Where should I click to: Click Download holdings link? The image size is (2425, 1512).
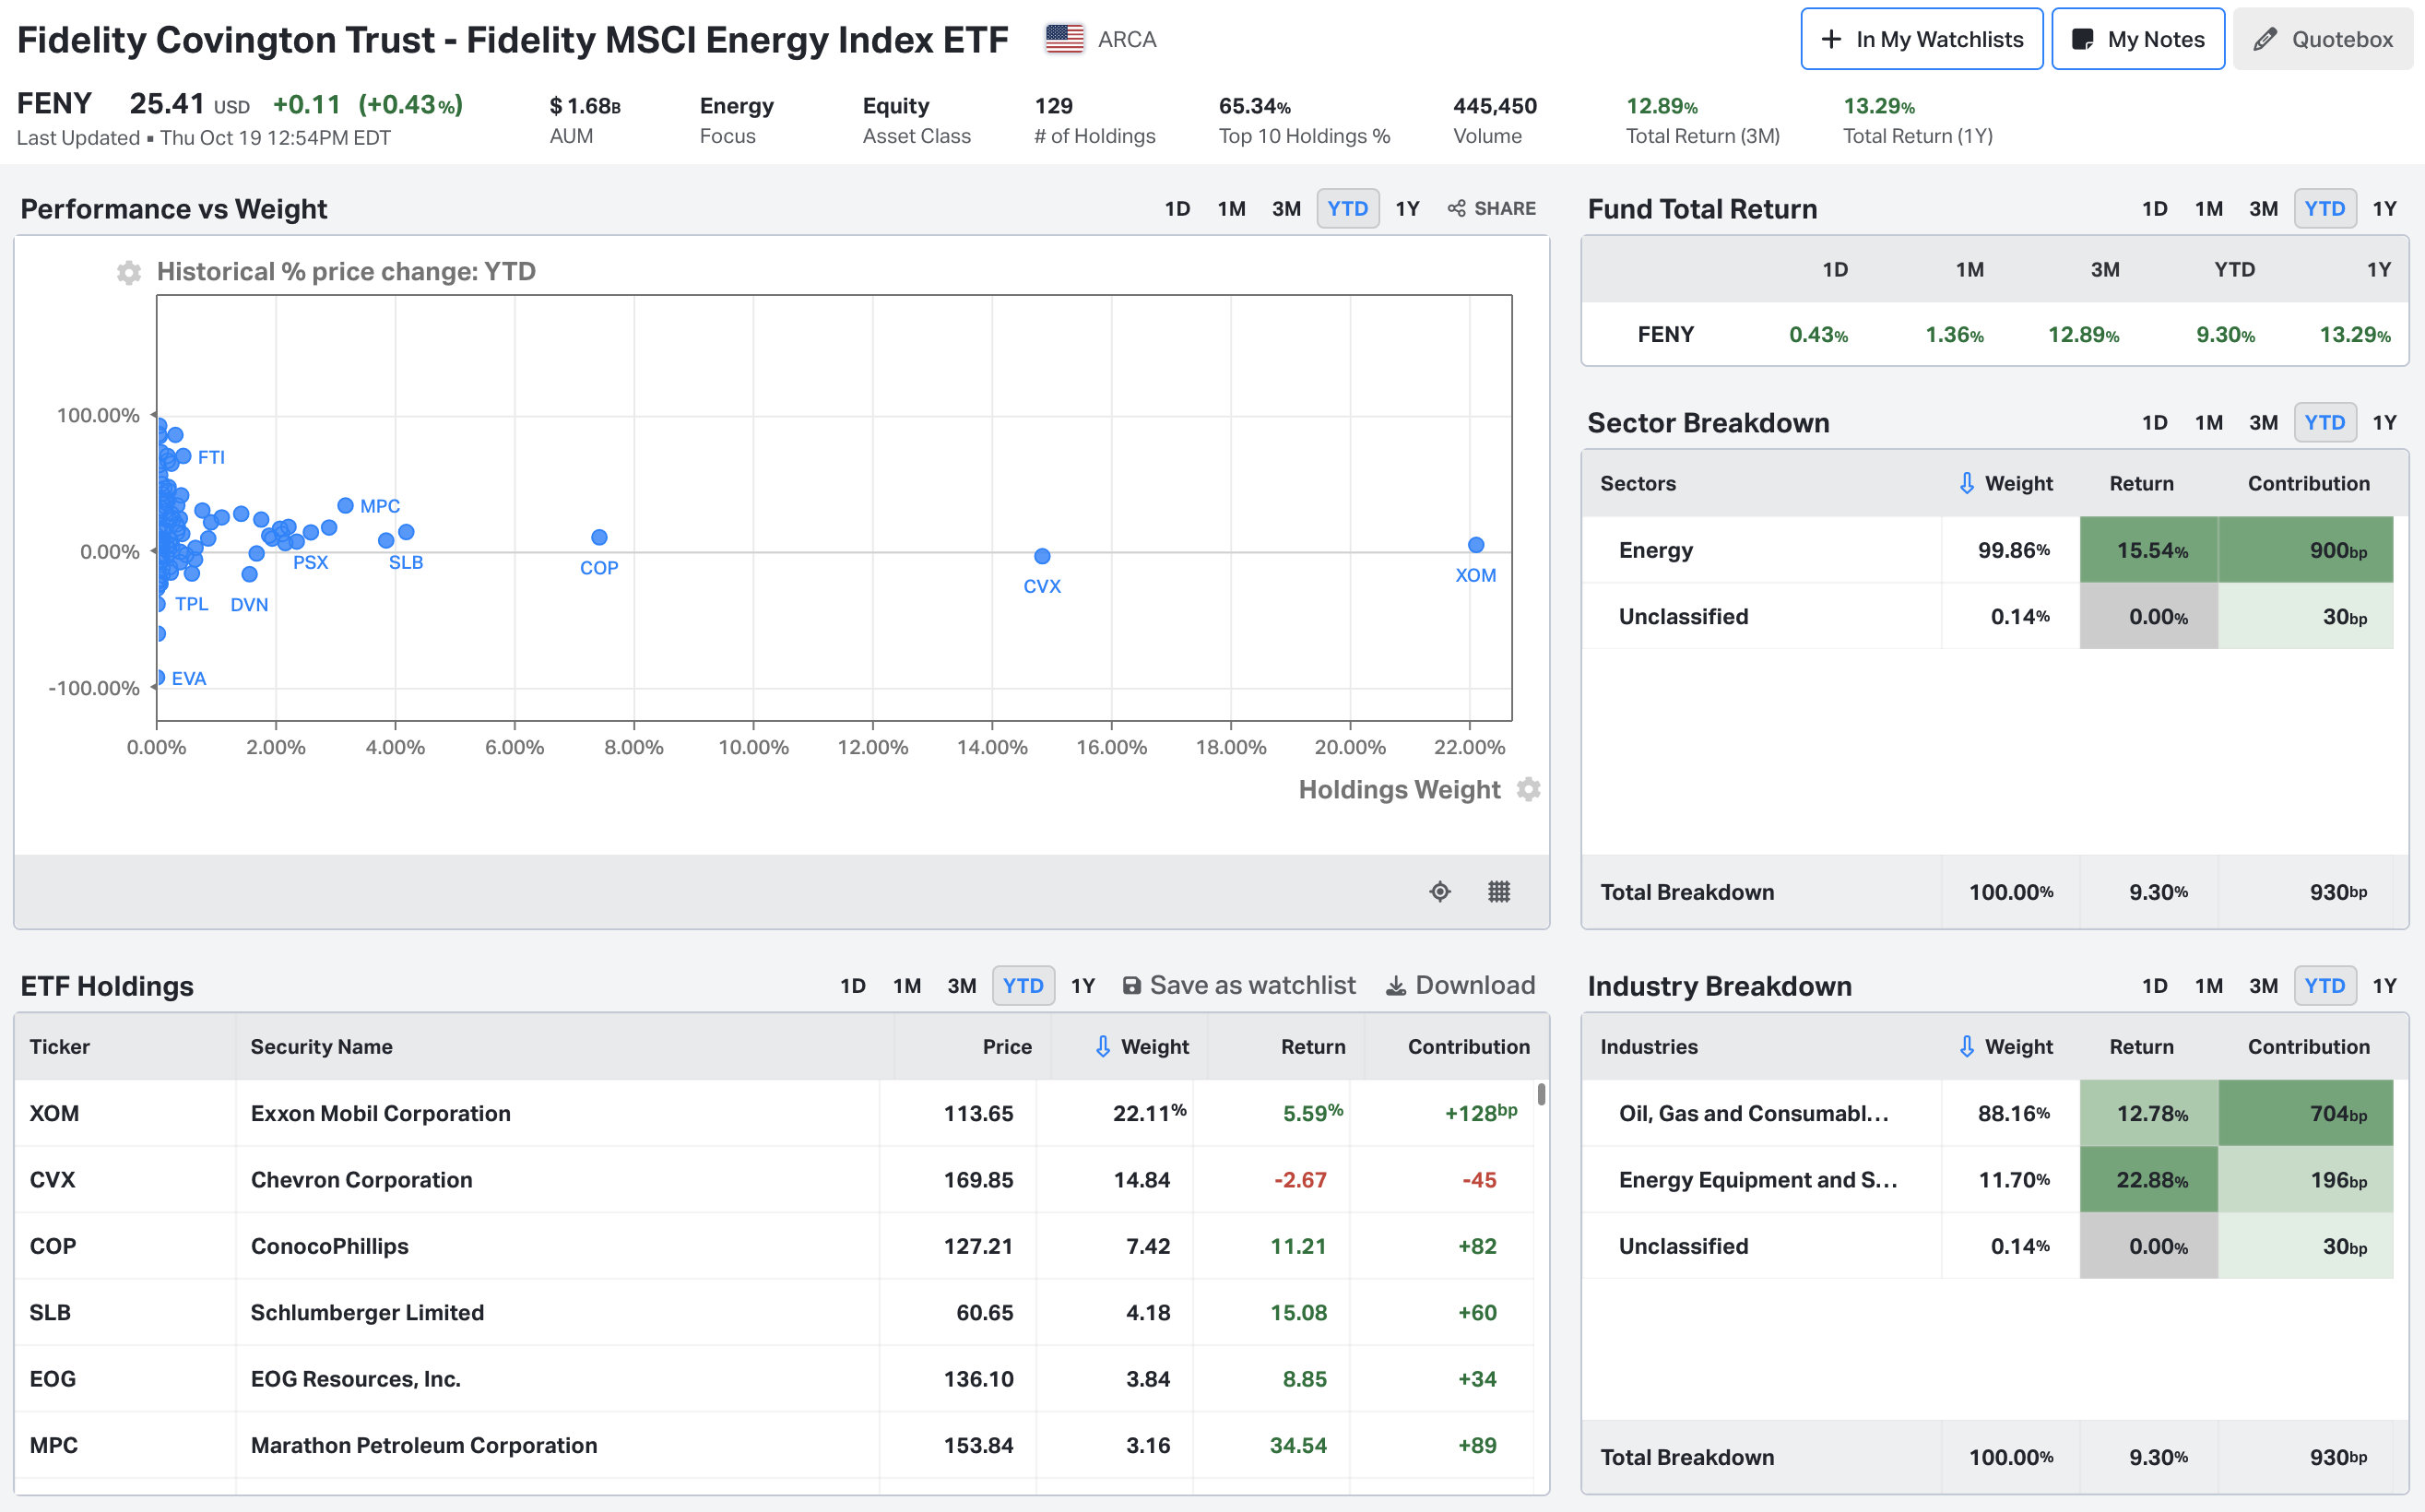coord(1460,985)
